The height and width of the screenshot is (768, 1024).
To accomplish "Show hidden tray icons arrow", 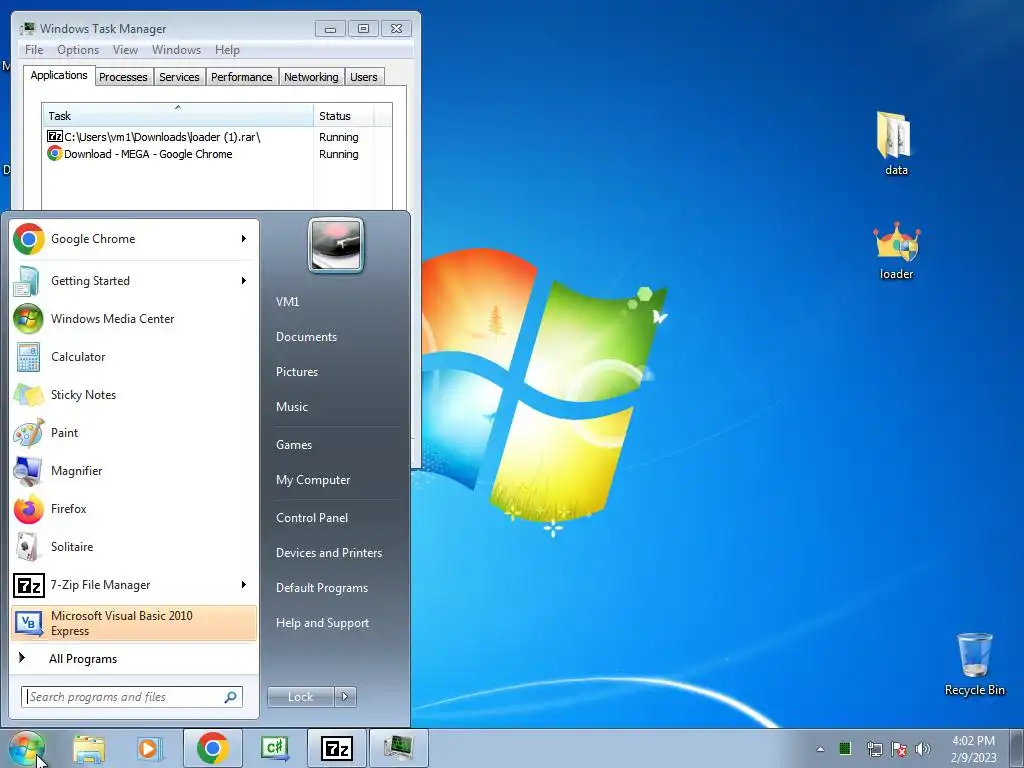I will [820, 749].
